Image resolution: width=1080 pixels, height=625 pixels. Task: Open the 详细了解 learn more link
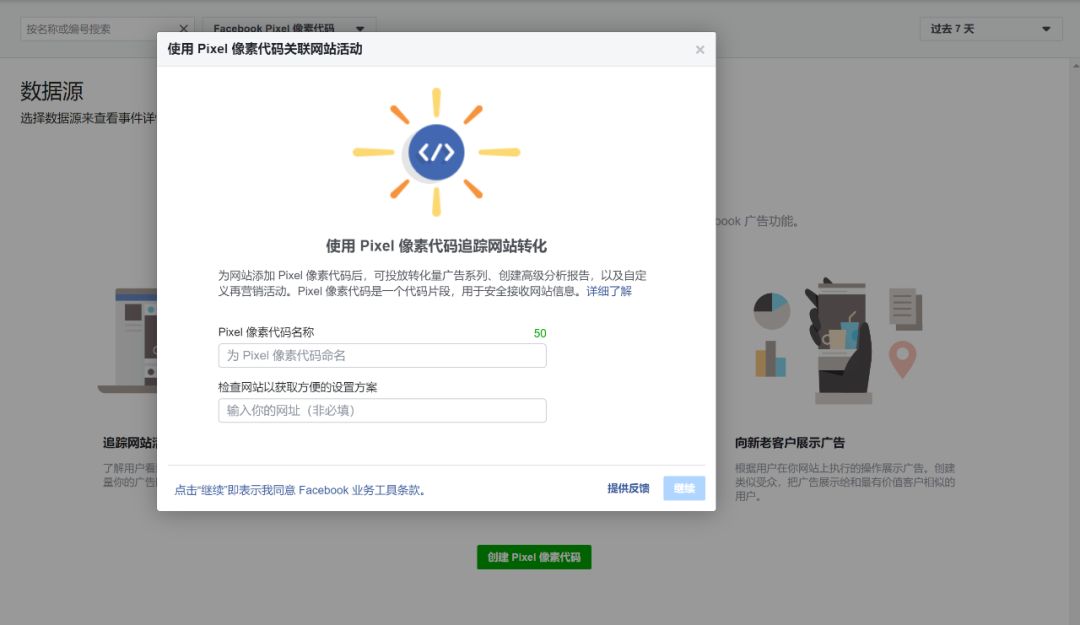pyautogui.click(x=609, y=291)
